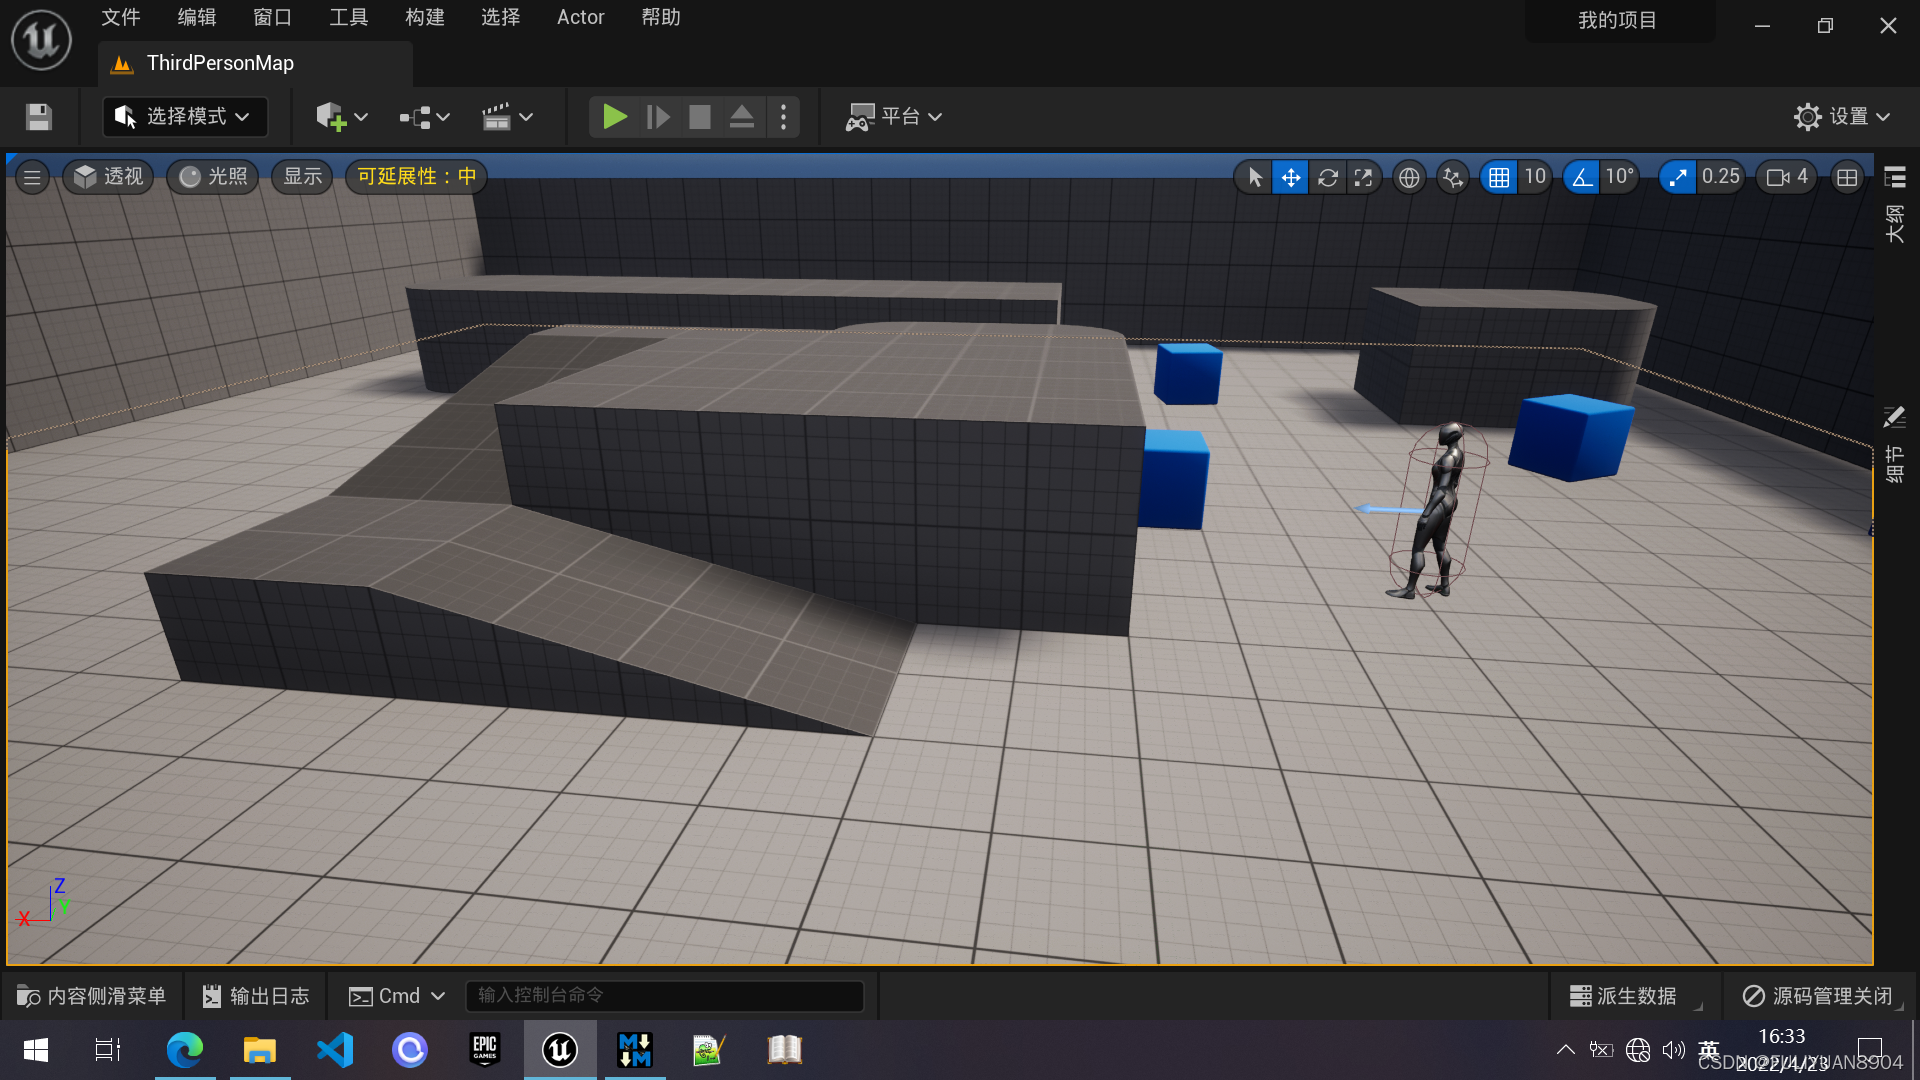Launch Microsoft Edge from taskbar
1920x1080 pixels.
tap(185, 1050)
